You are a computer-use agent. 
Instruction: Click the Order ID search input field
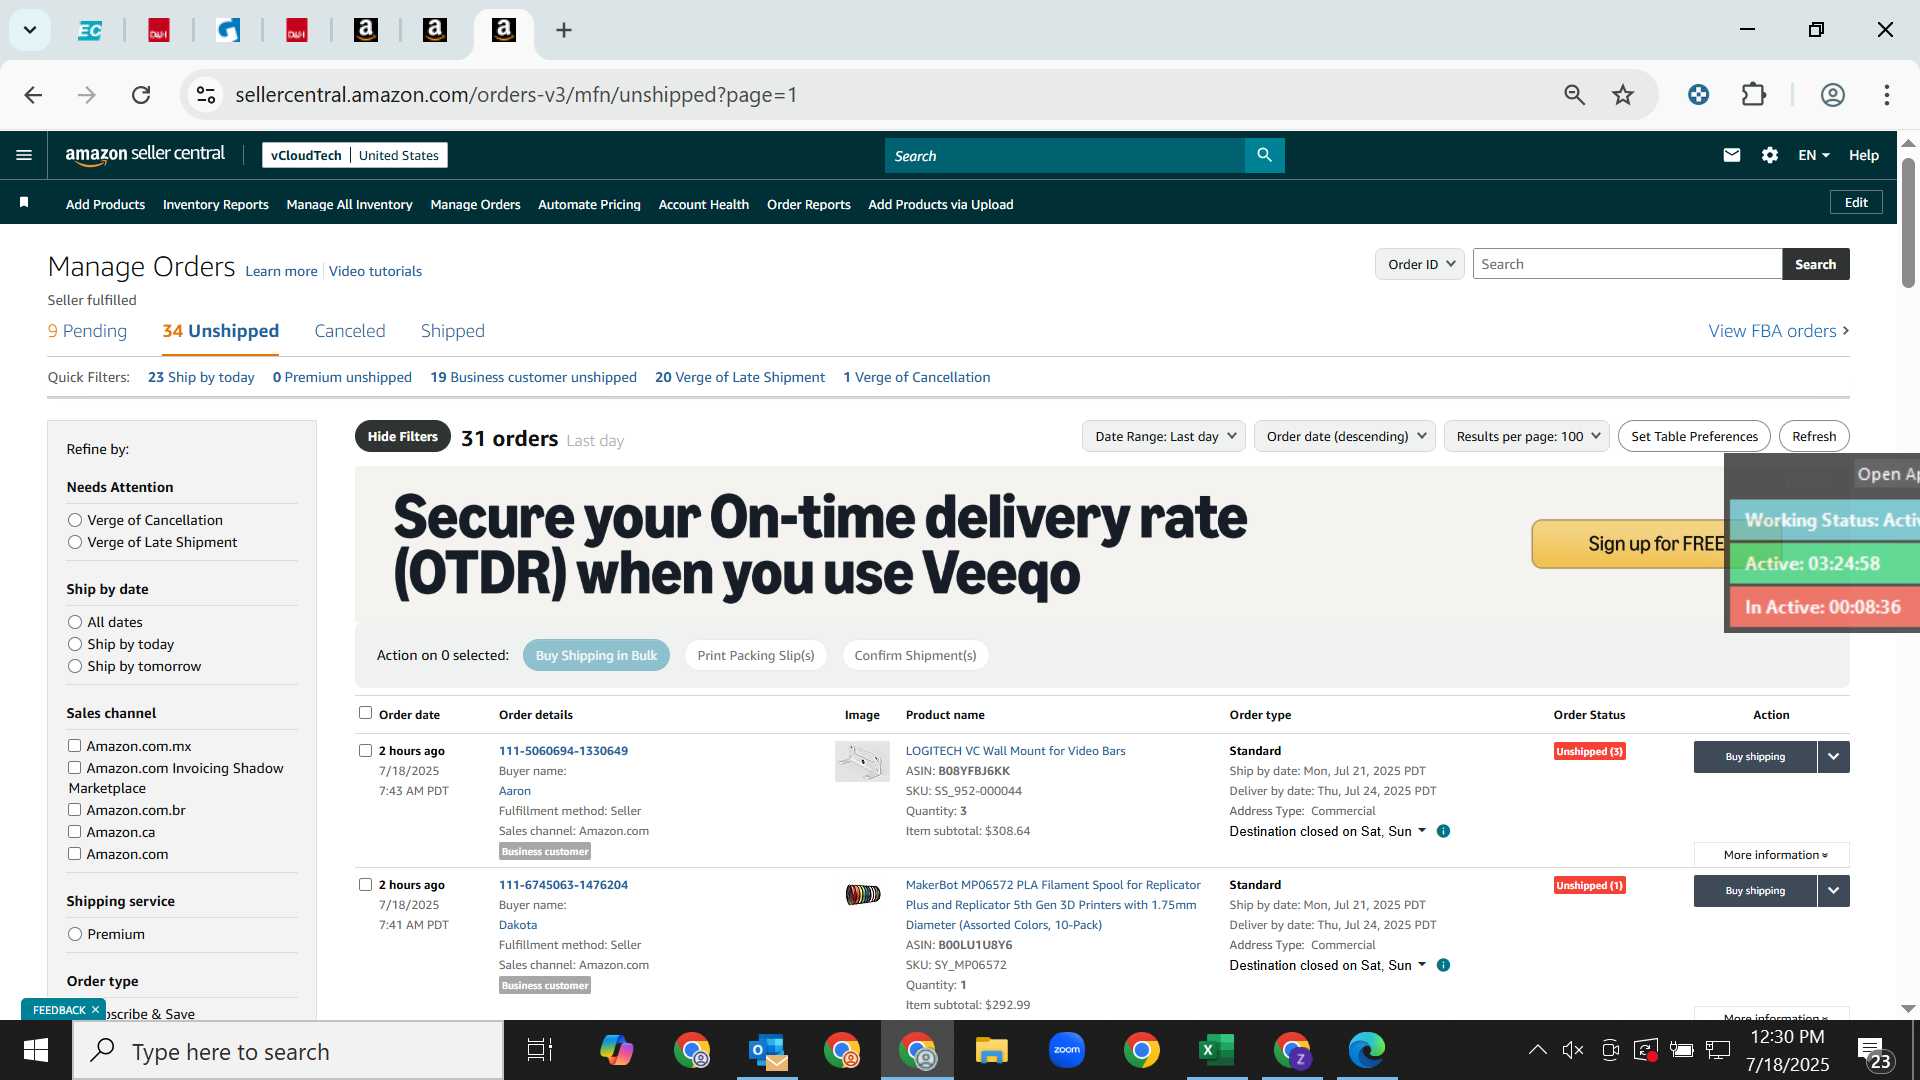(x=1627, y=264)
